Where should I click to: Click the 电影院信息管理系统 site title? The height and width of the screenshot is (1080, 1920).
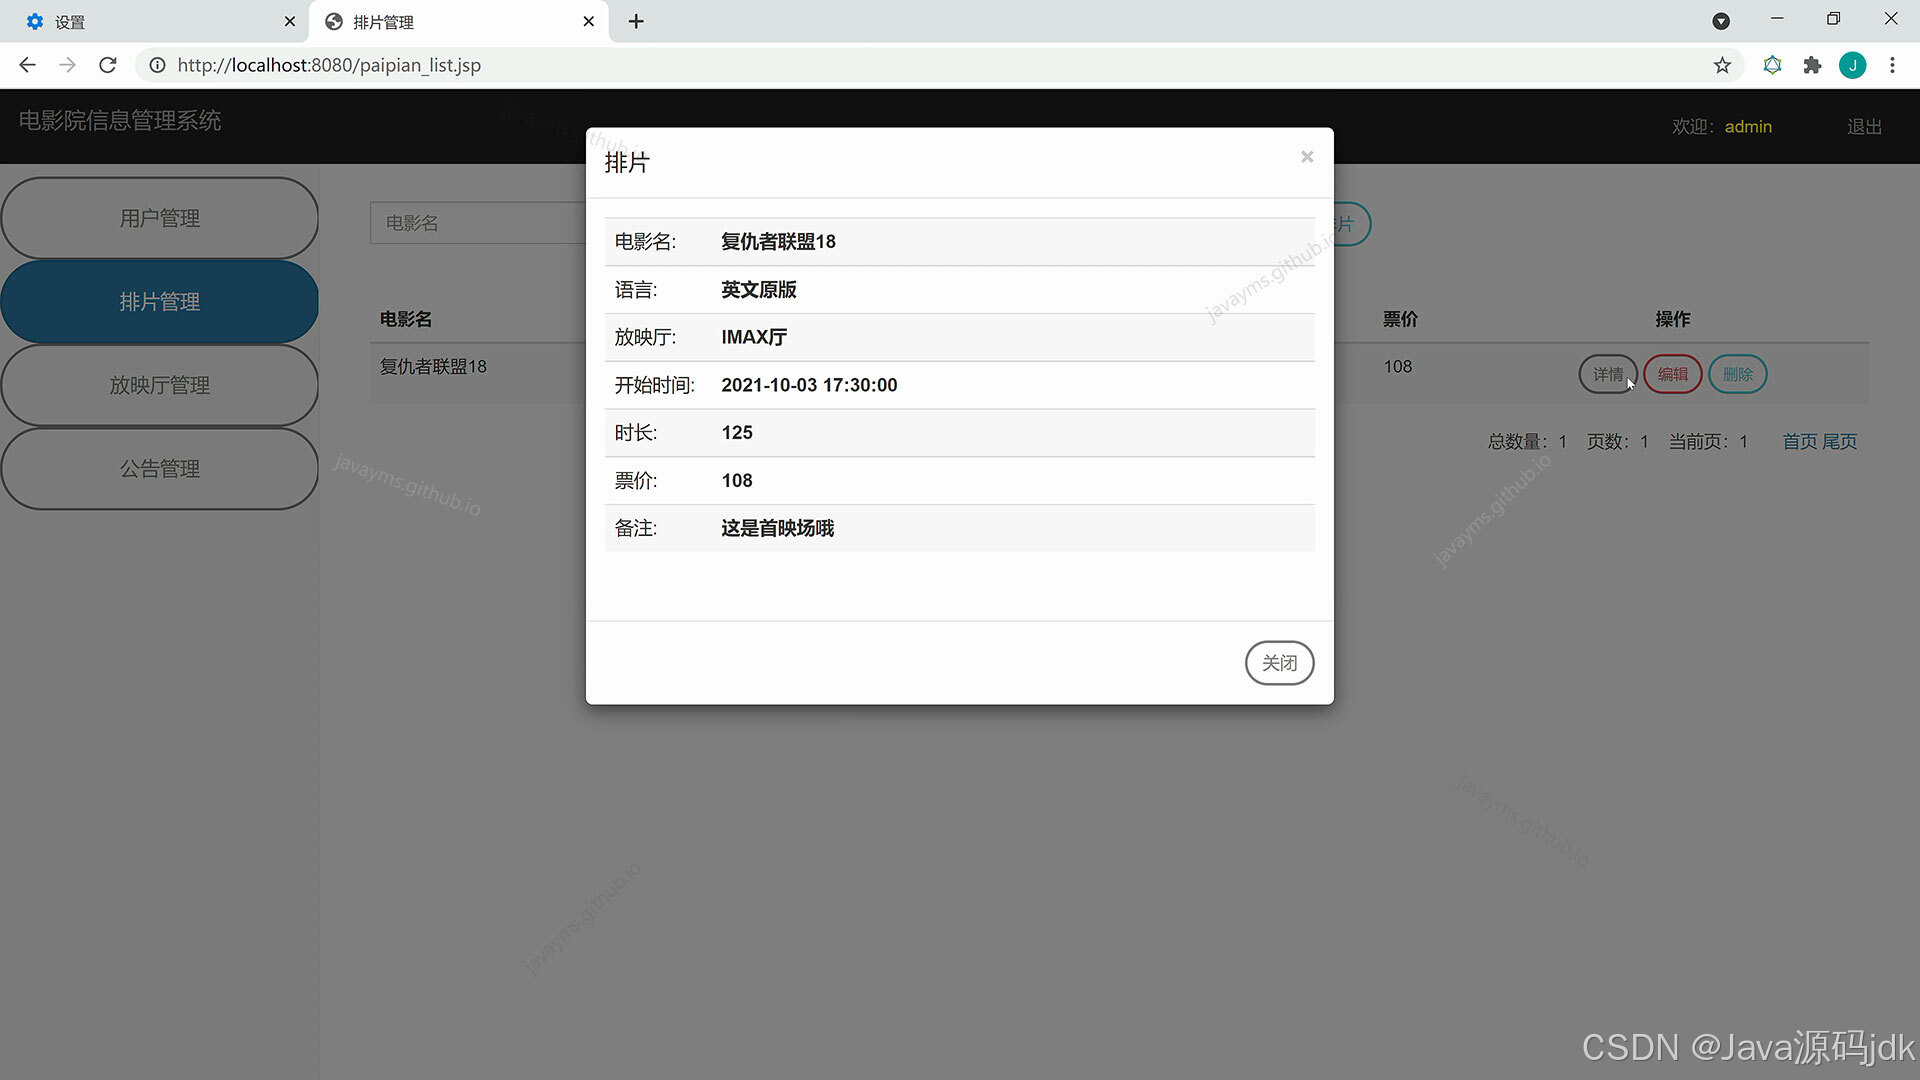click(x=120, y=121)
